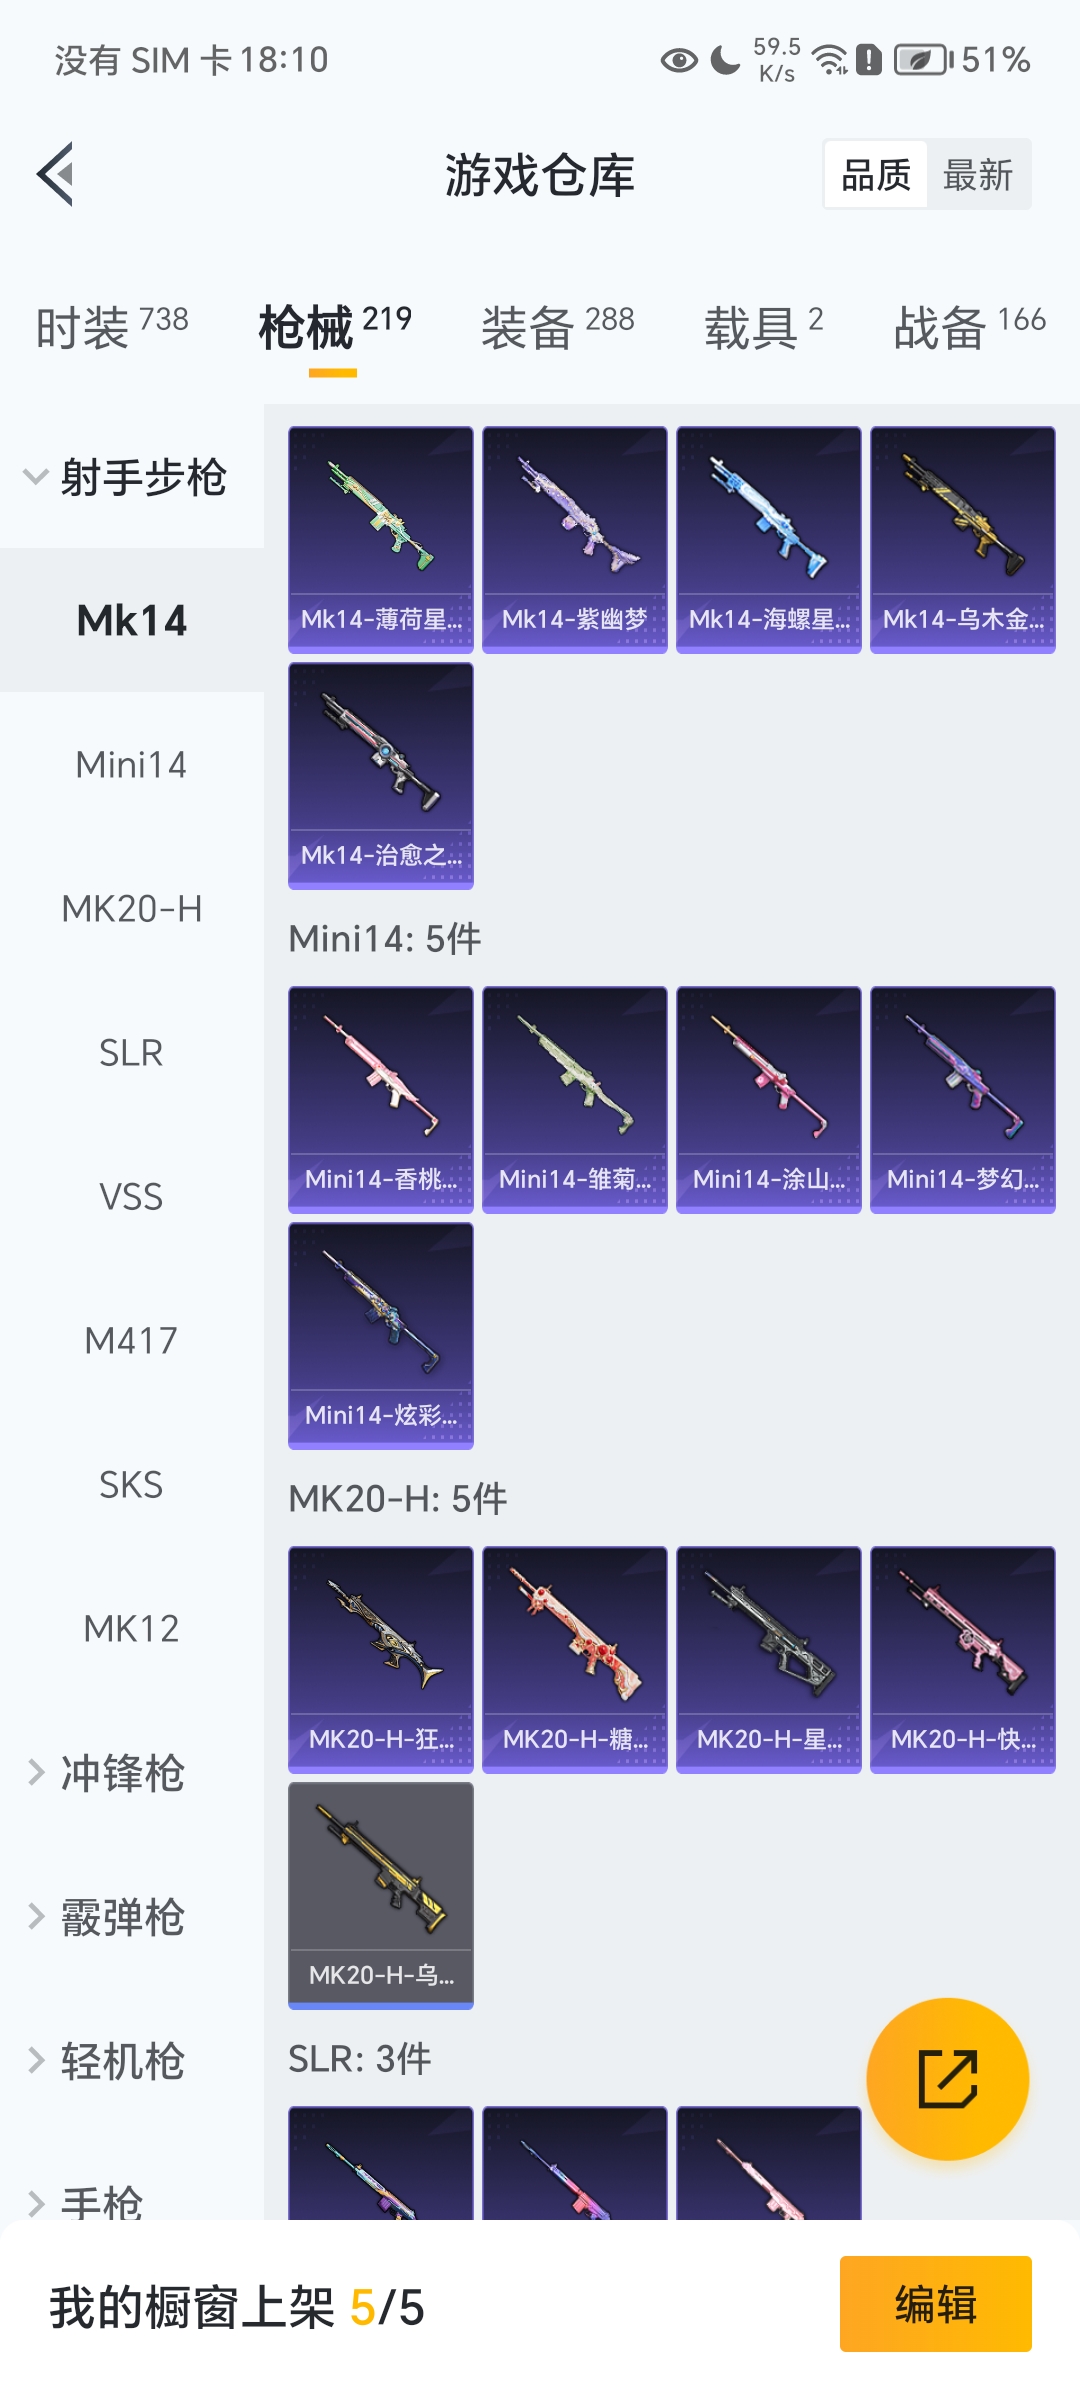Select the MK20-H-糖 red skin item
Viewport: 1080px width, 2388px height.
tap(575, 1660)
